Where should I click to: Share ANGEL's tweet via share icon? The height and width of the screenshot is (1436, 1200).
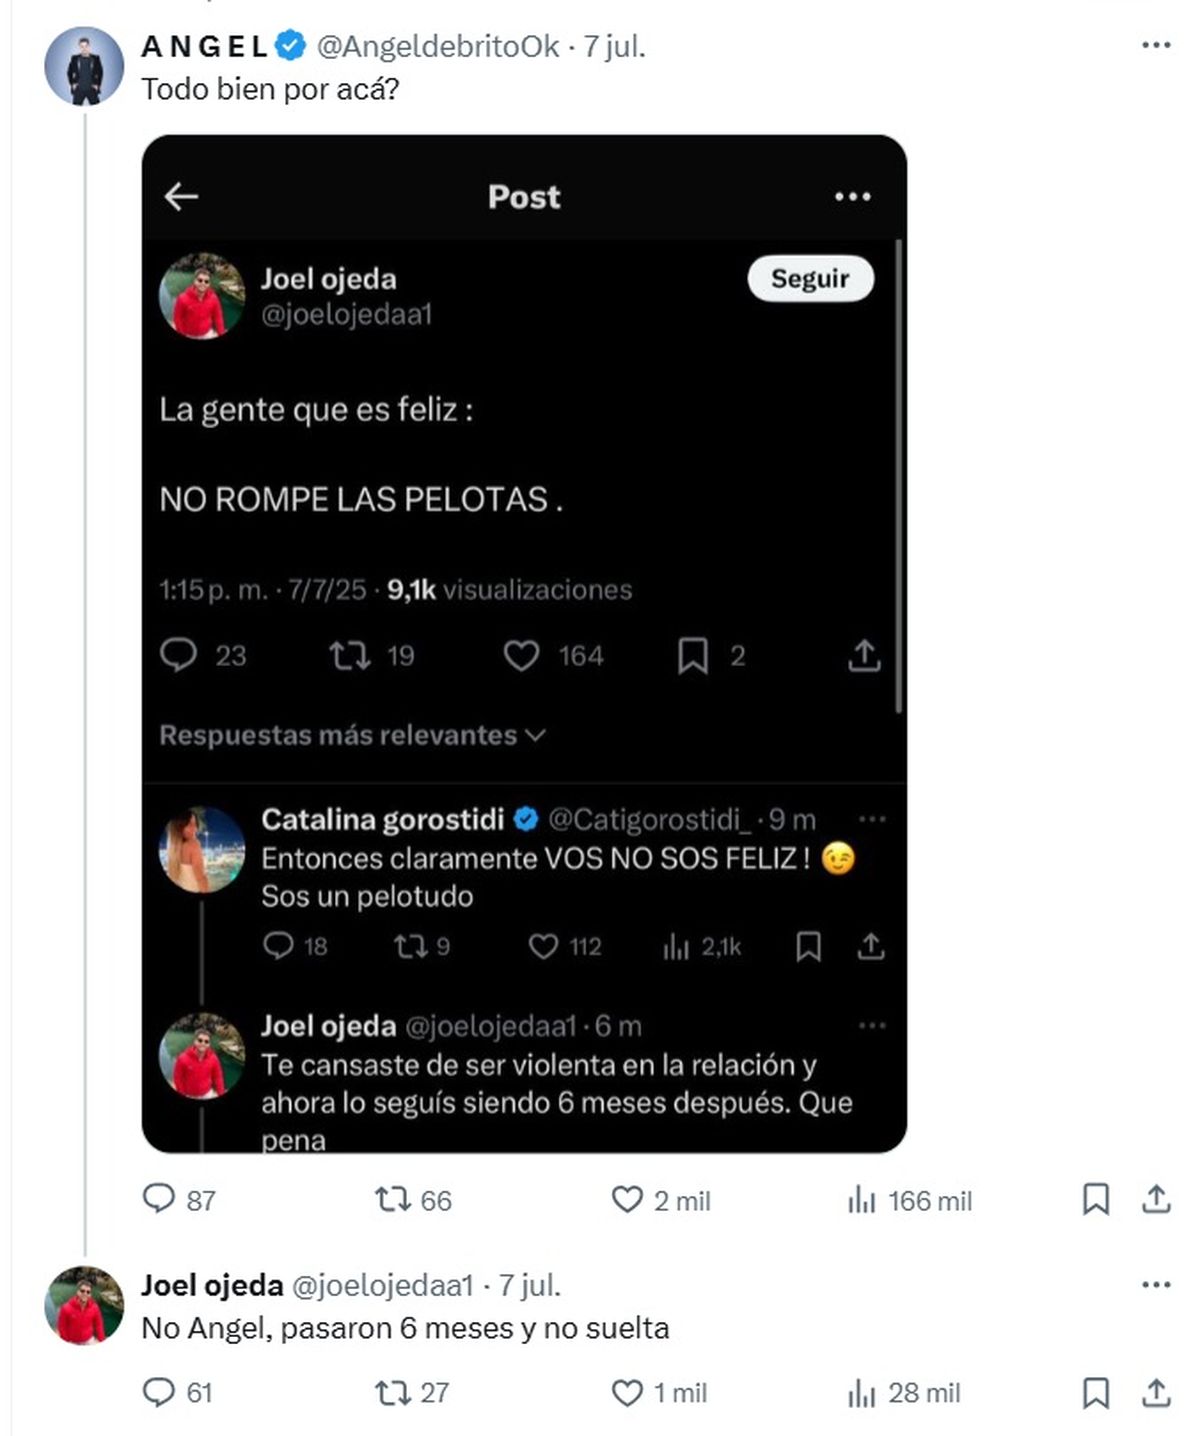[x=1156, y=1199]
